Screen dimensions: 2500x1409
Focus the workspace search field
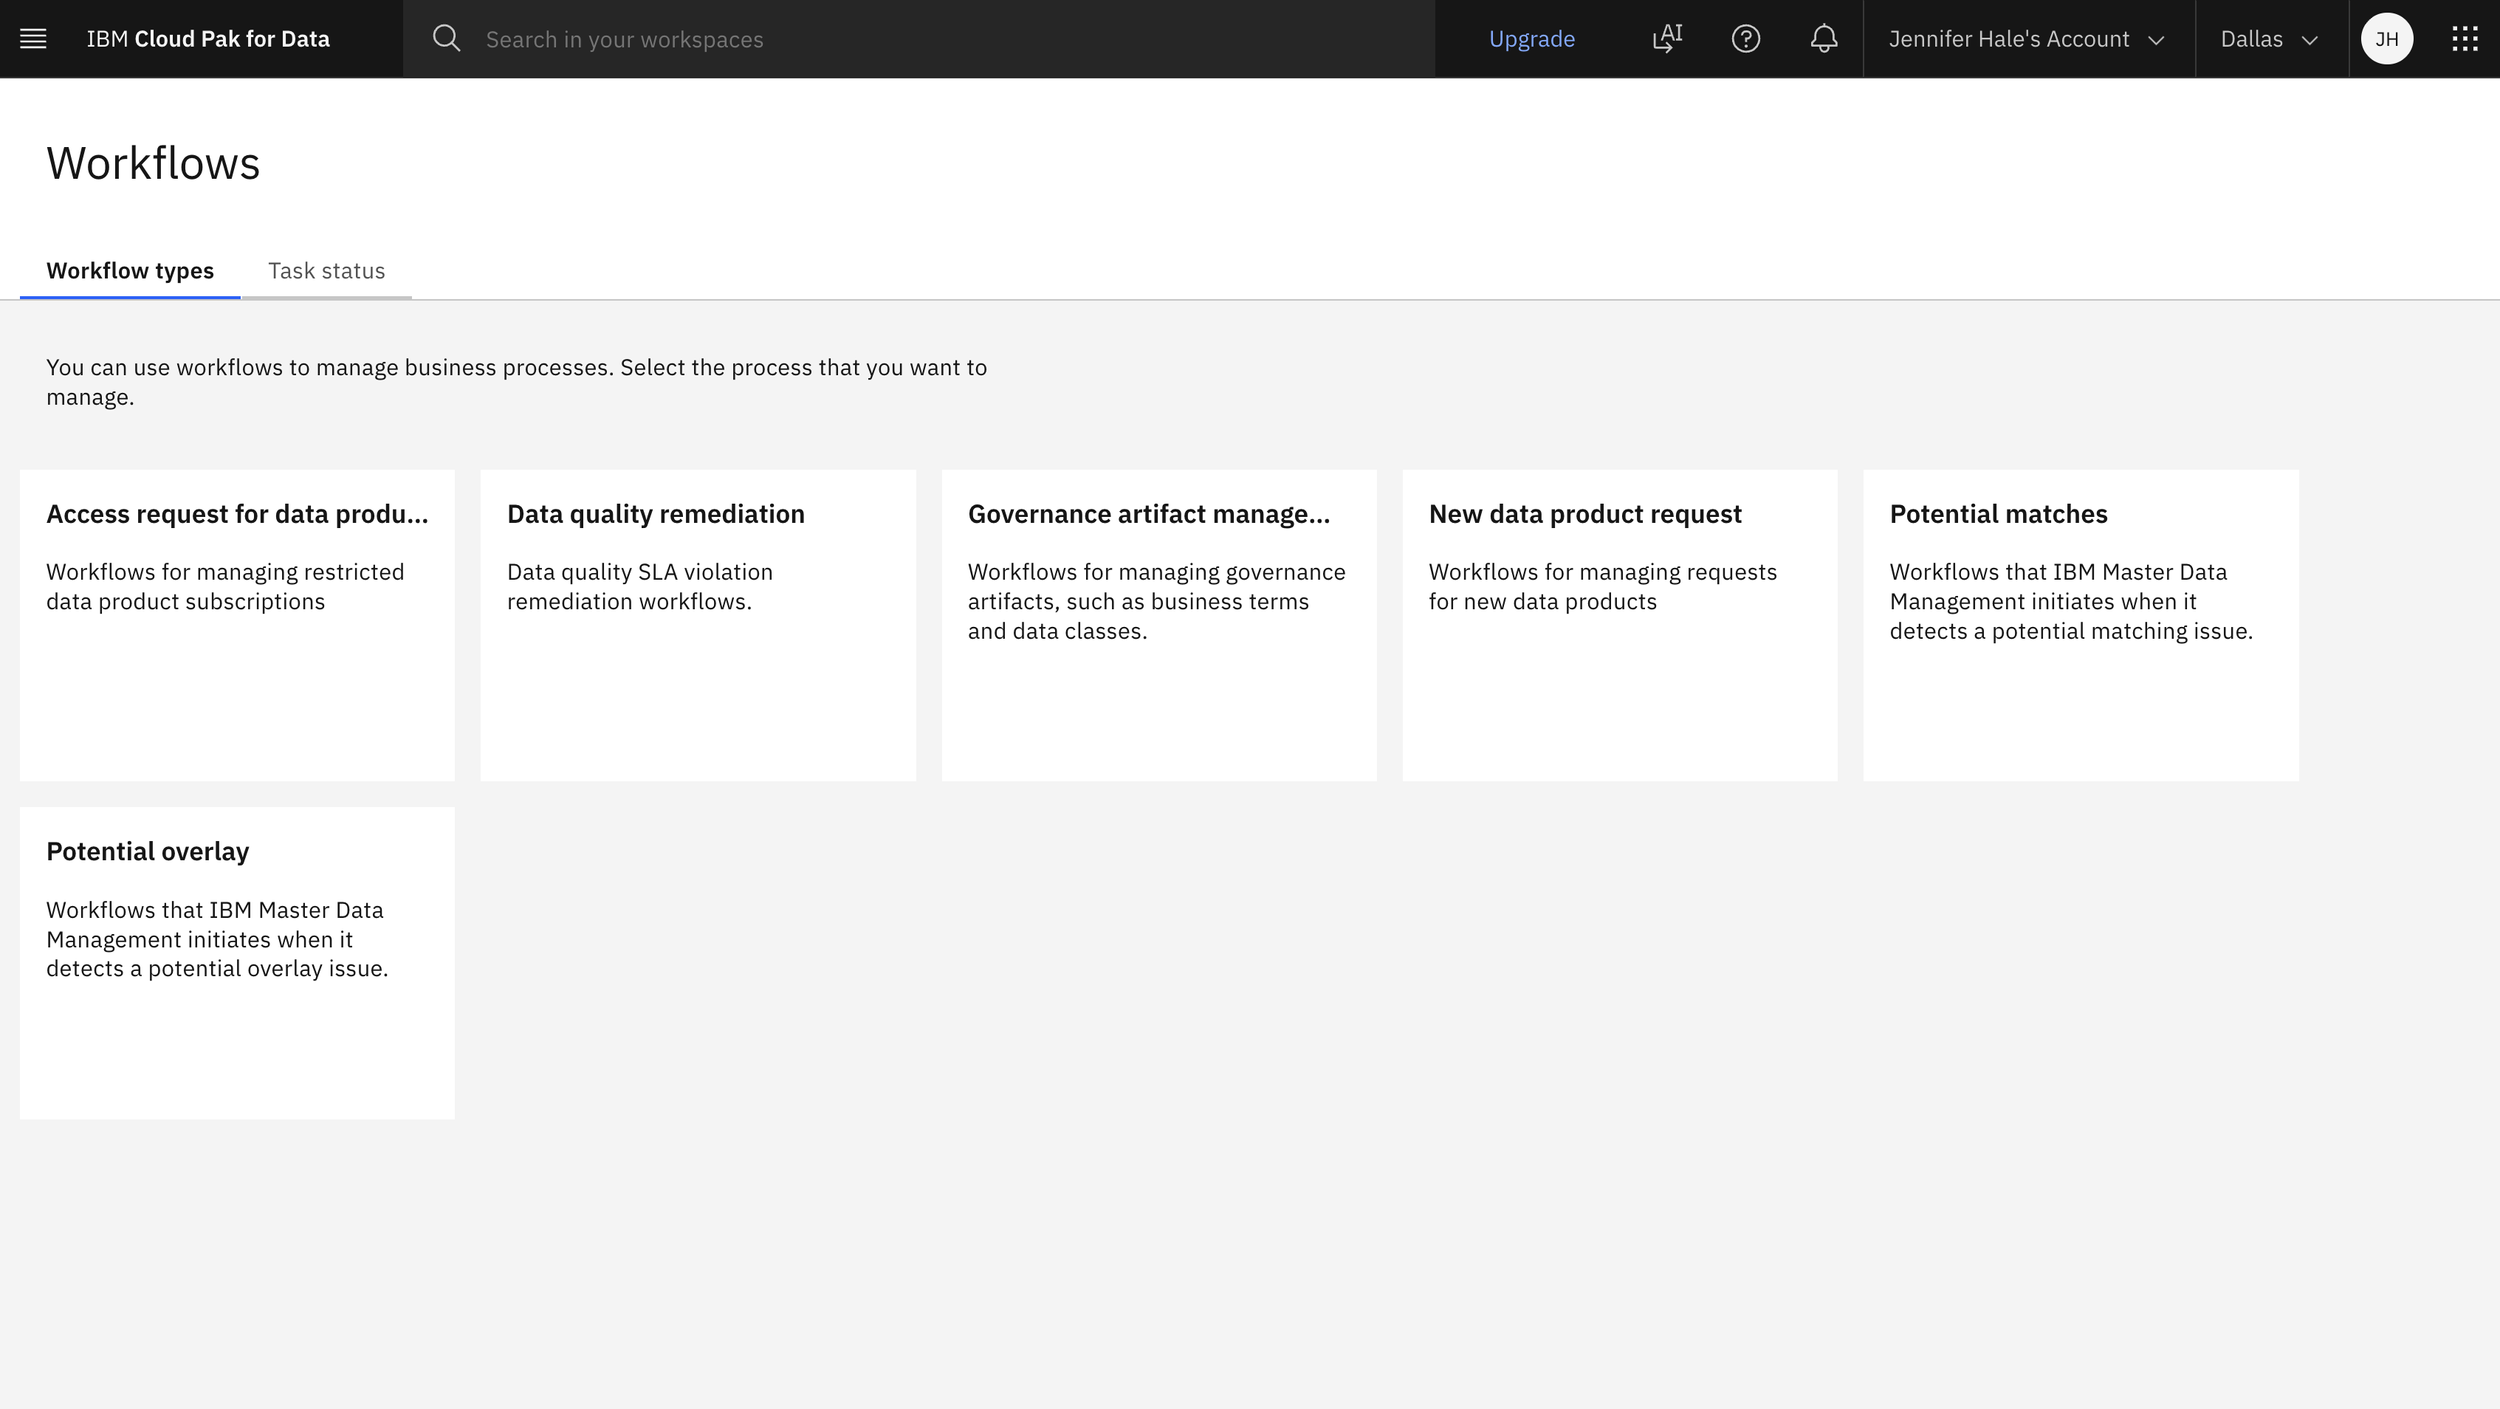point(940,39)
